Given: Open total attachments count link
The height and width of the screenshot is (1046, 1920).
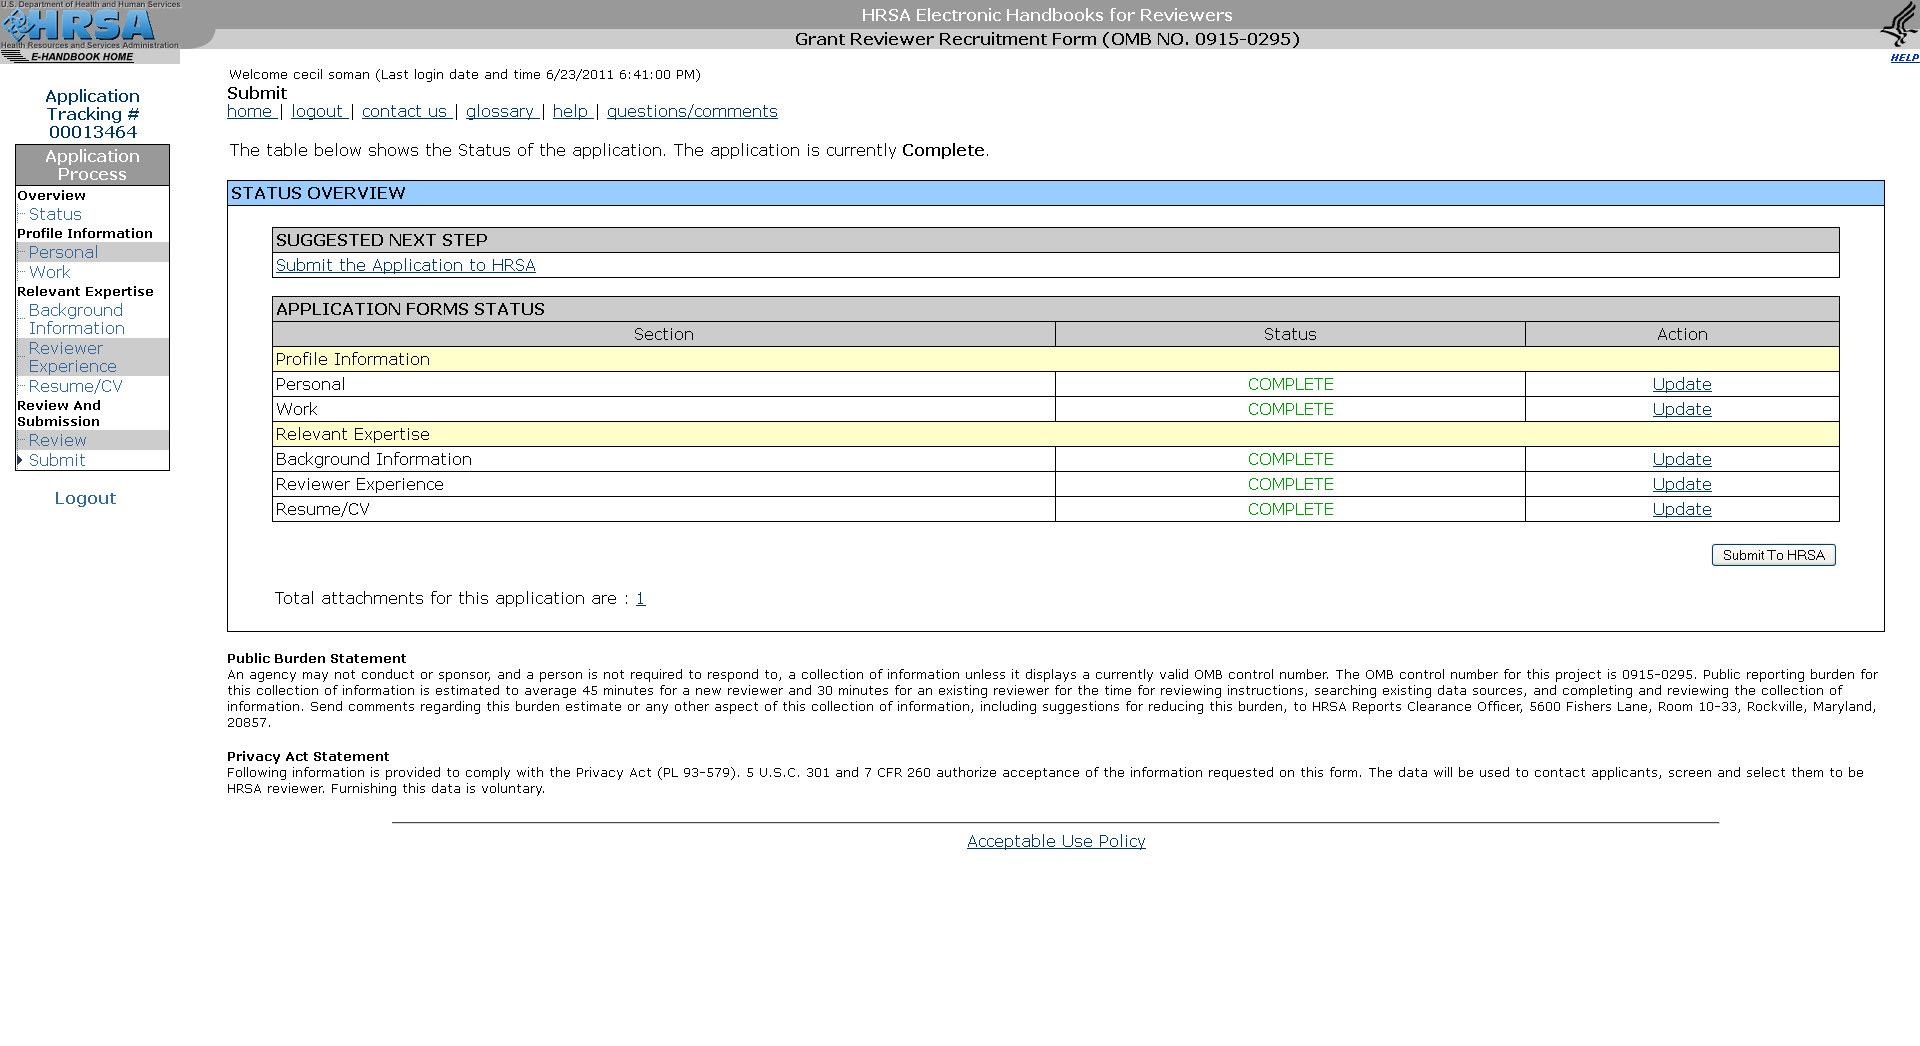Looking at the screenshot, I should tap(640, 598).
